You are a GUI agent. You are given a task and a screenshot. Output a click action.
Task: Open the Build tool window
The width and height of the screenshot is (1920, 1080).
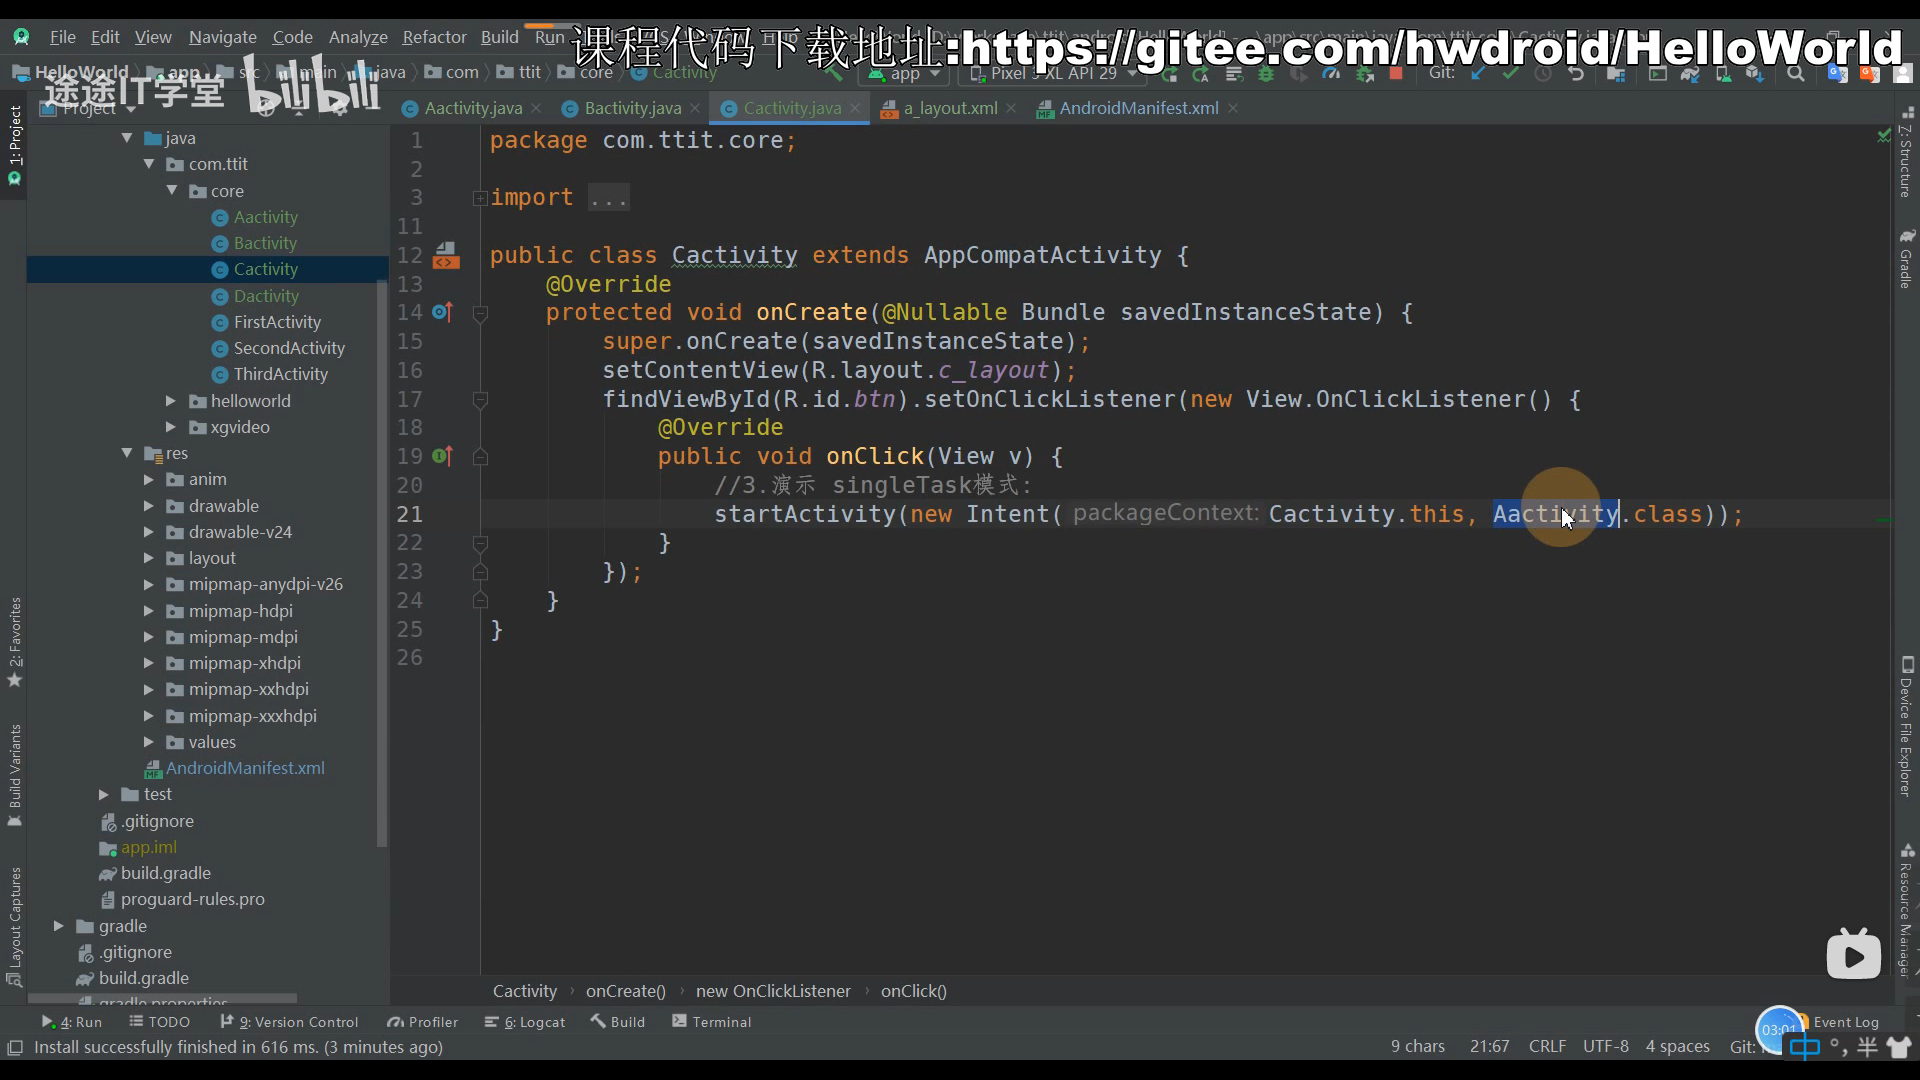tap(618, 1022)
